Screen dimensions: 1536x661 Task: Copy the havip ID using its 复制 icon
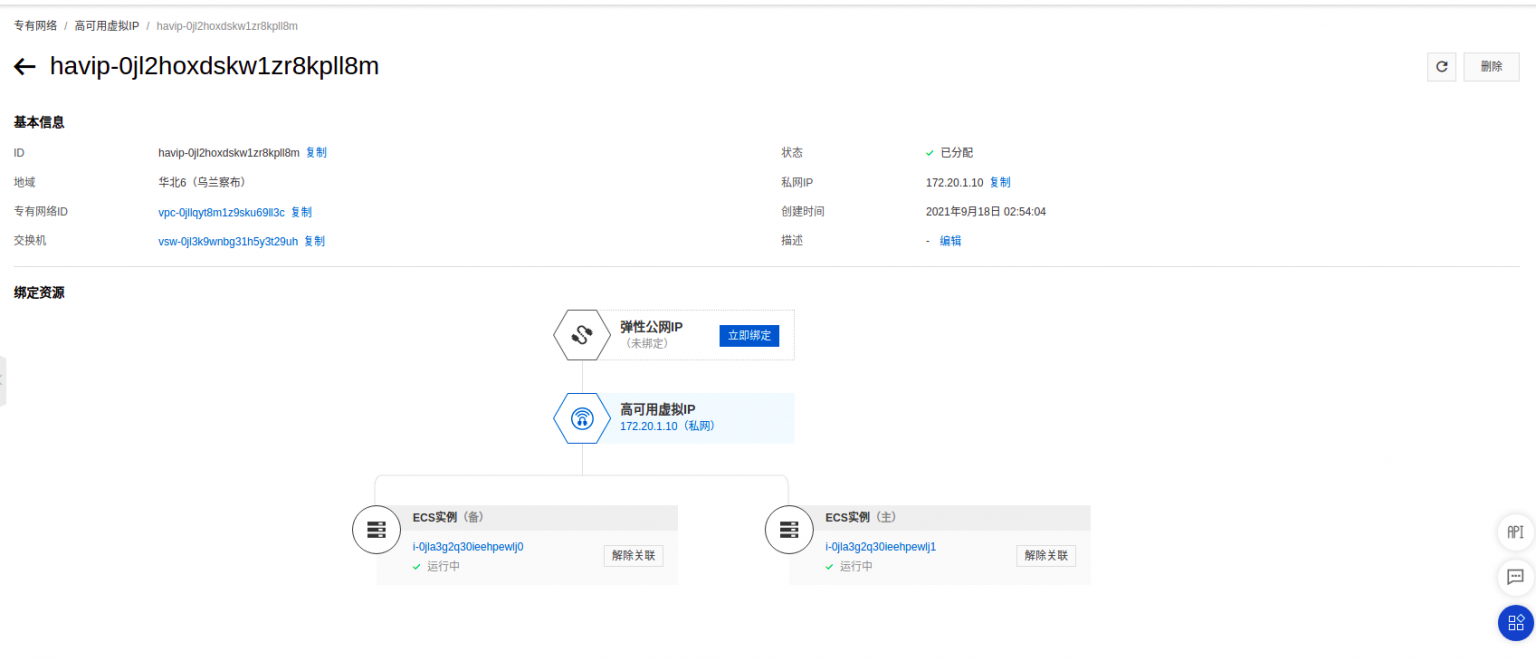click(315, 152)
